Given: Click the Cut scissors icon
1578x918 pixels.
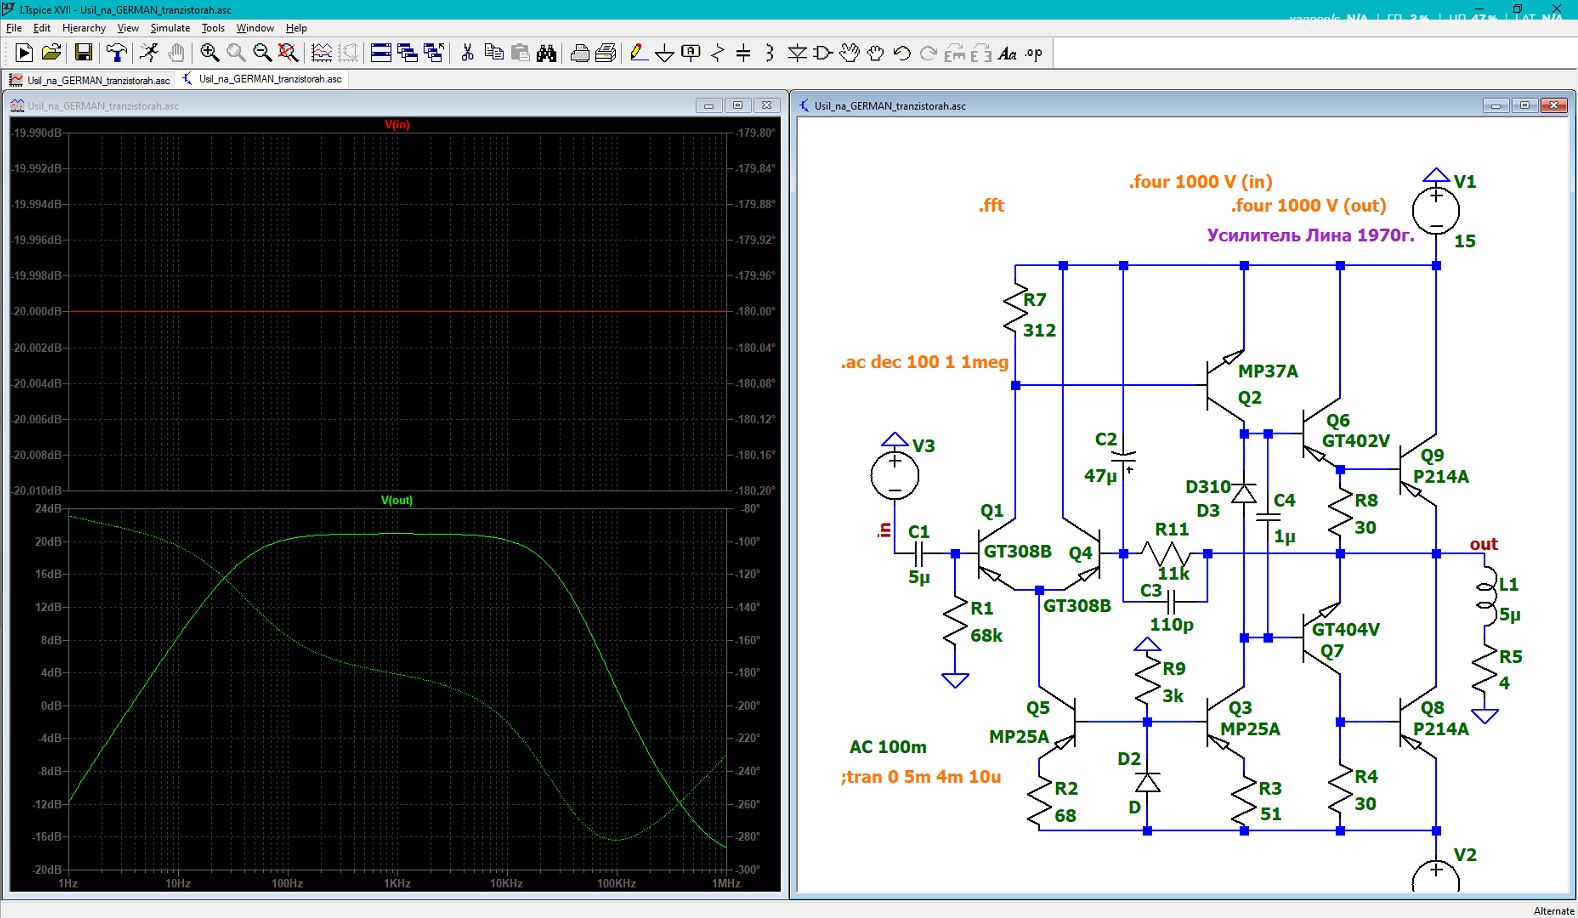Looking at the screenshot, I should pyautogui.click(x=467, y=53).
